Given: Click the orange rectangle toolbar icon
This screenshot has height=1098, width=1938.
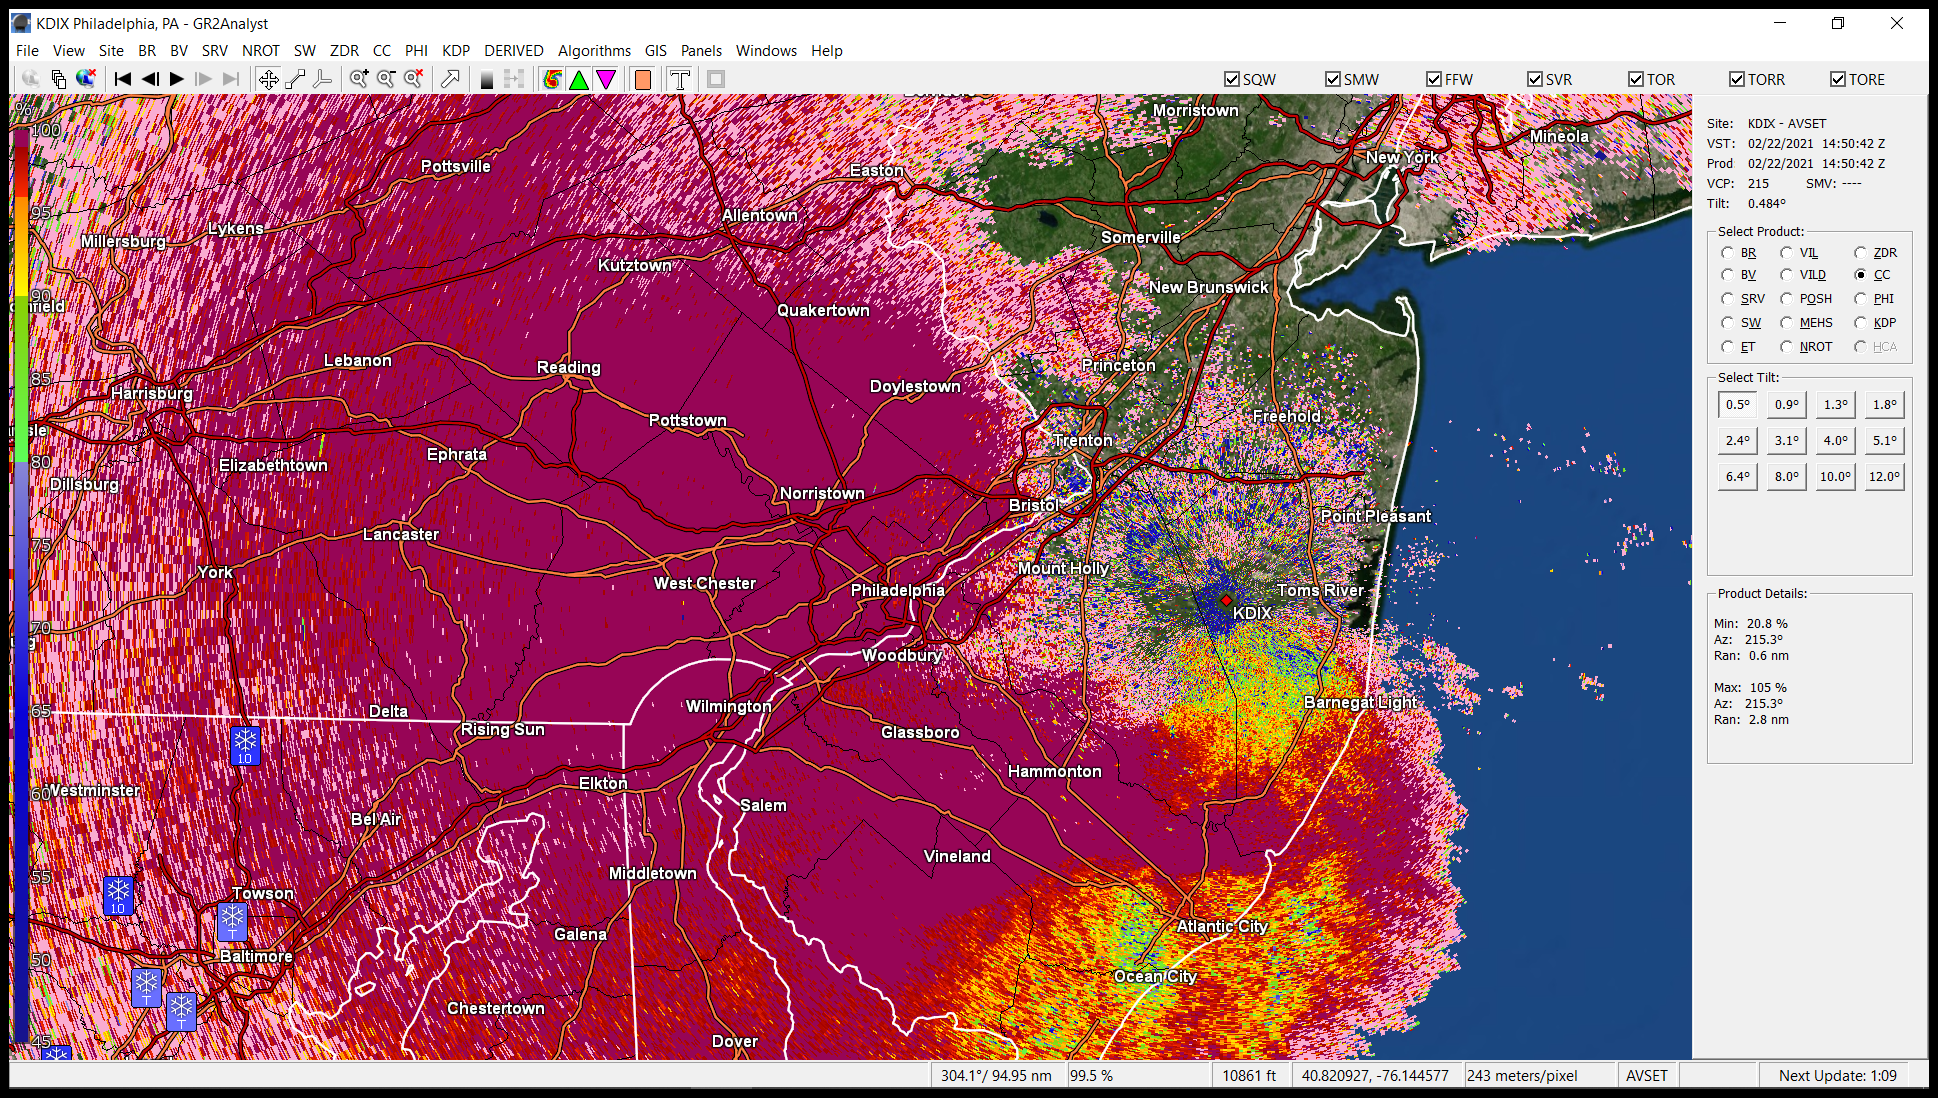Looking at the screenshot, I should click(x=643, y=79).
